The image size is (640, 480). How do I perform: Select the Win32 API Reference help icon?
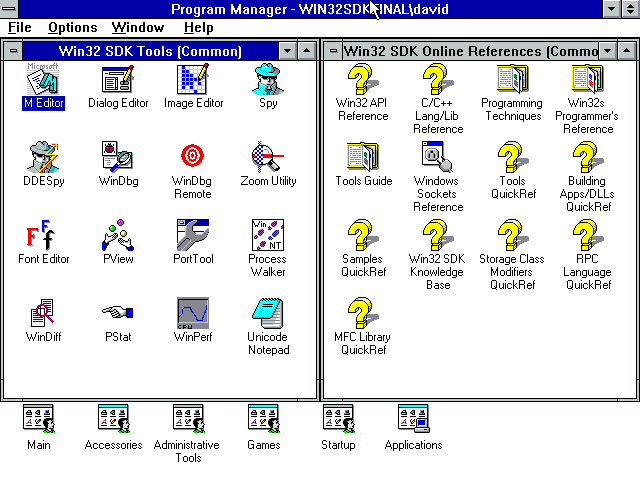[362, 79]
